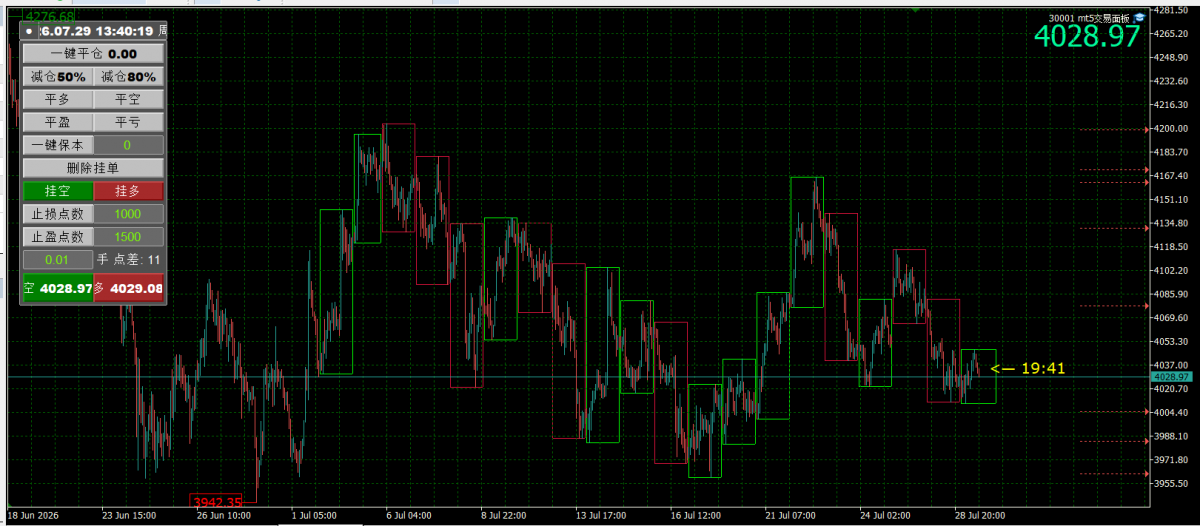Reduce position by 减仓50%
This screenshot has height=526, width=1200.
coord(58,77)
